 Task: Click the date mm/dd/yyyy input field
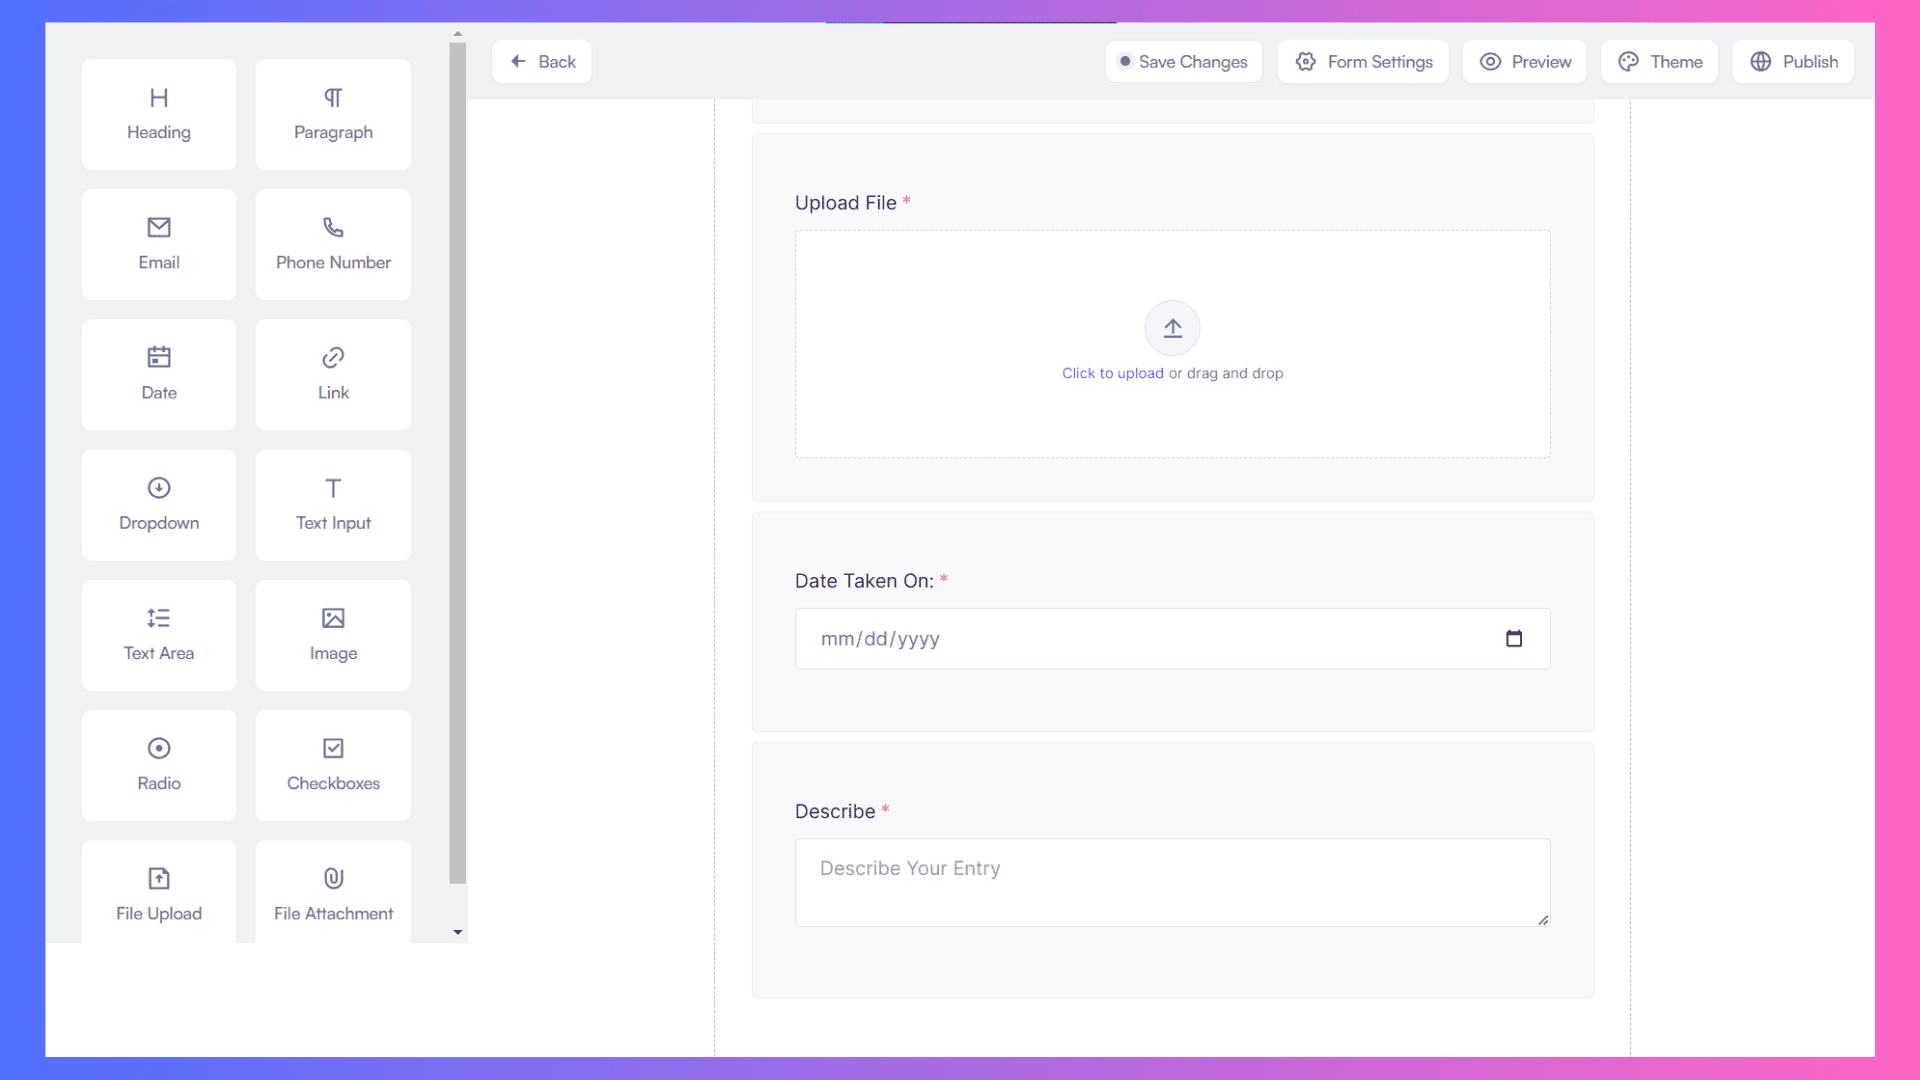pos(1172,638)
